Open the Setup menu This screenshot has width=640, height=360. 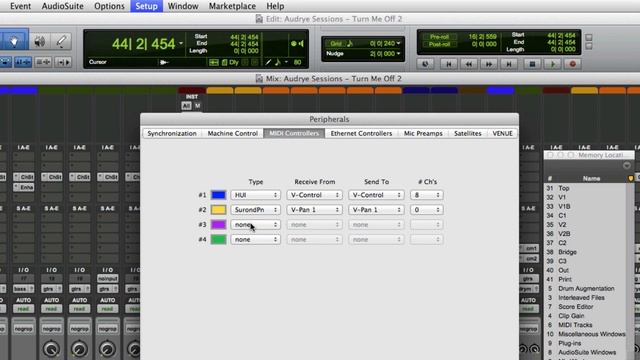click(x=147, y=6)
